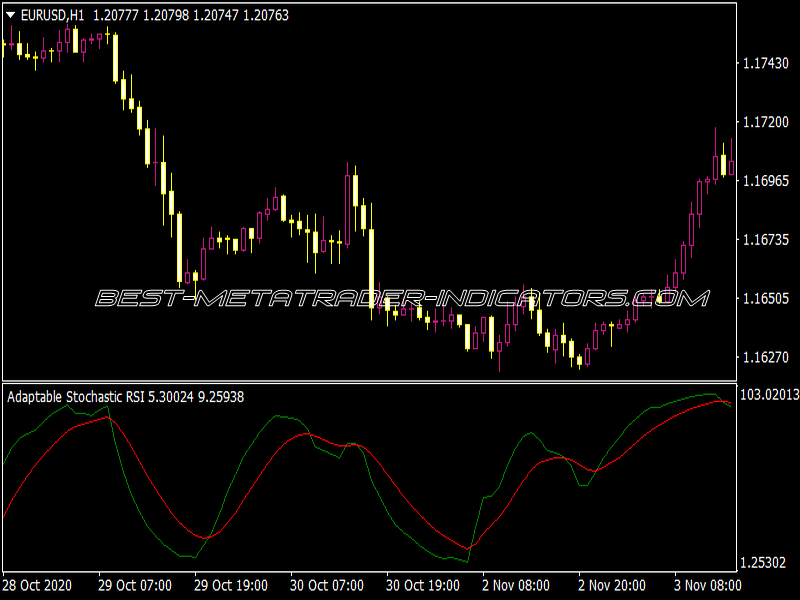
Task: Click the triangle arrow beside EURUSD,H1
Action: tap(10, 14)
